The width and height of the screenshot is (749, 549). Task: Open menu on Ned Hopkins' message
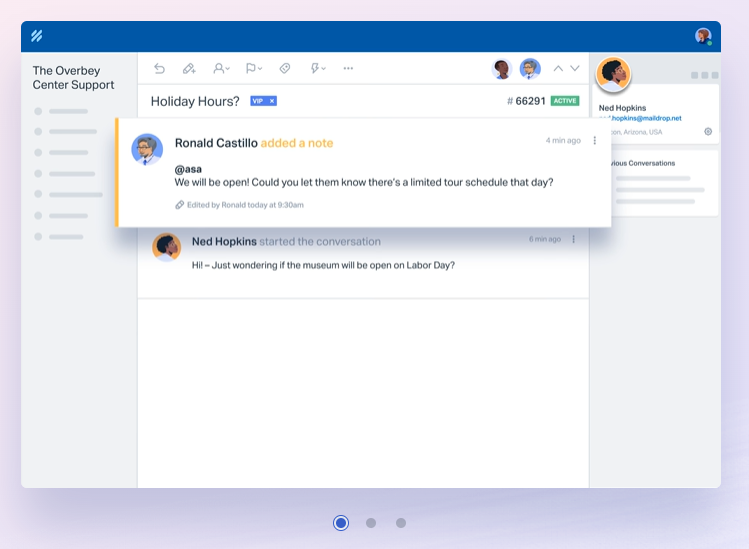[574, 239]
